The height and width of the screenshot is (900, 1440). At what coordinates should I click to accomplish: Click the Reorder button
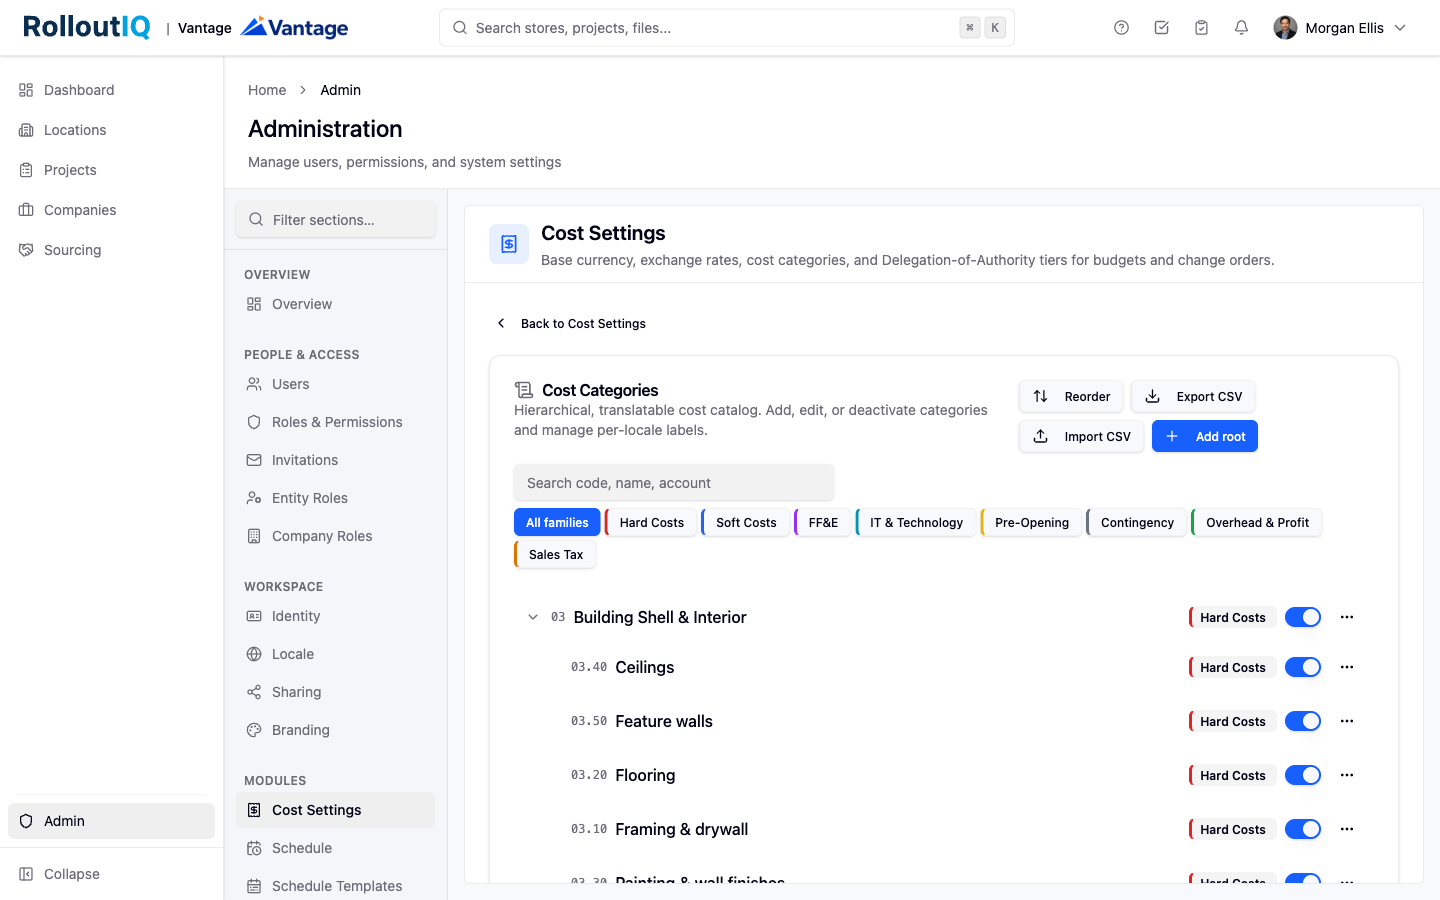coord(1071,396)
